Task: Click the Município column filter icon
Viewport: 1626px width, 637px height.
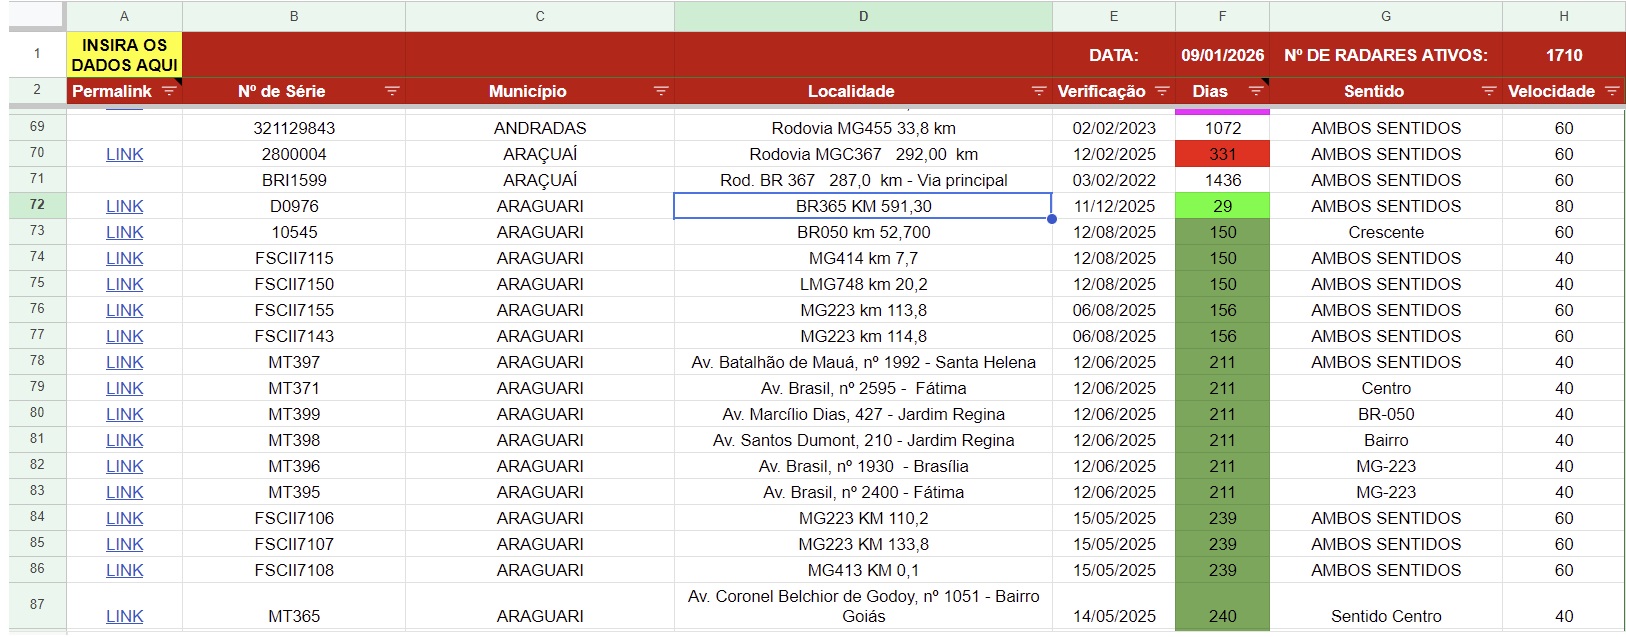Action: click(x=661, y=91)
